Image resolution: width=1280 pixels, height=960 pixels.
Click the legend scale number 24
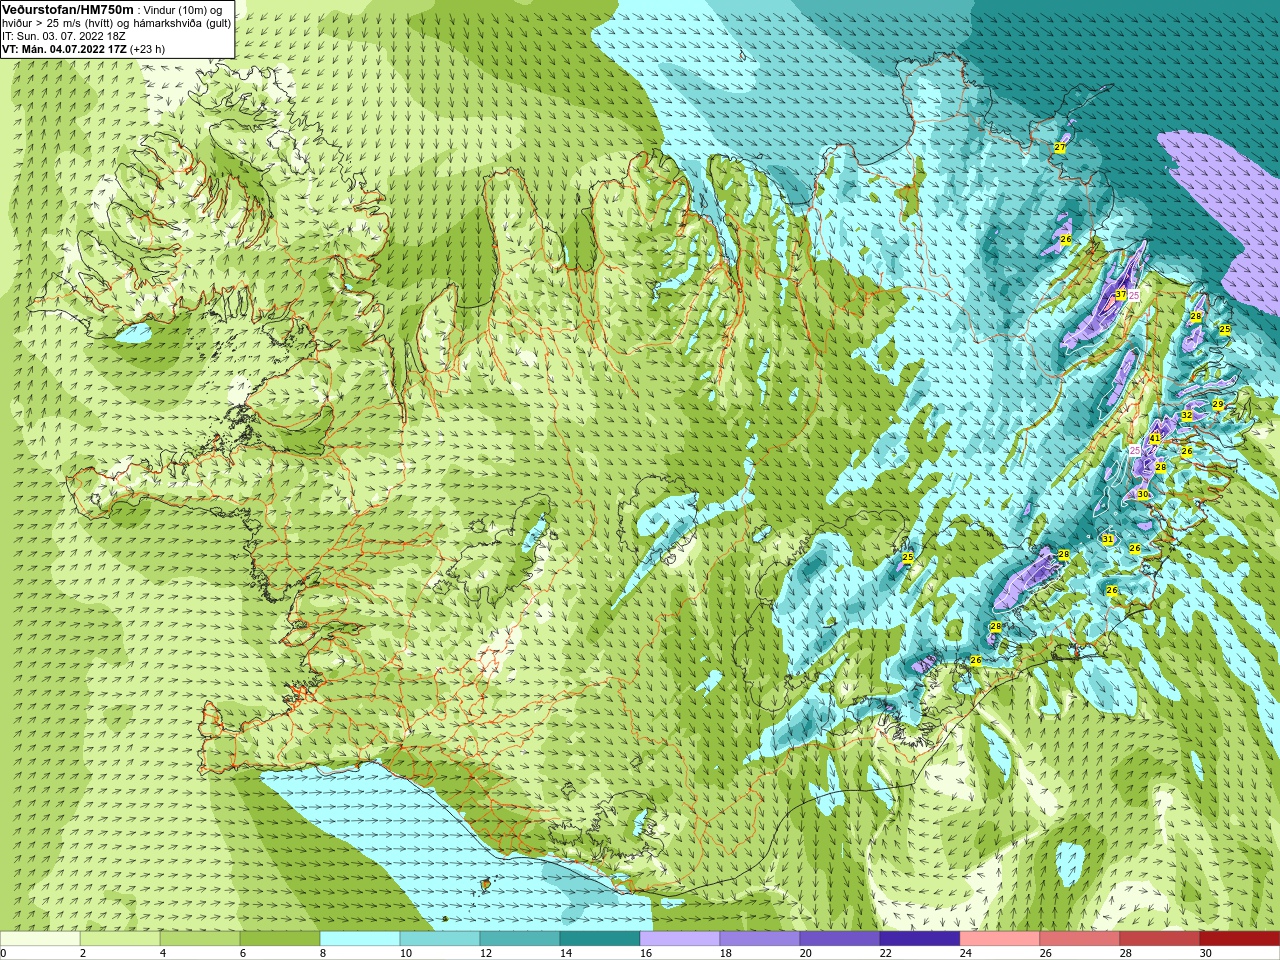click(x=965, y=953)
